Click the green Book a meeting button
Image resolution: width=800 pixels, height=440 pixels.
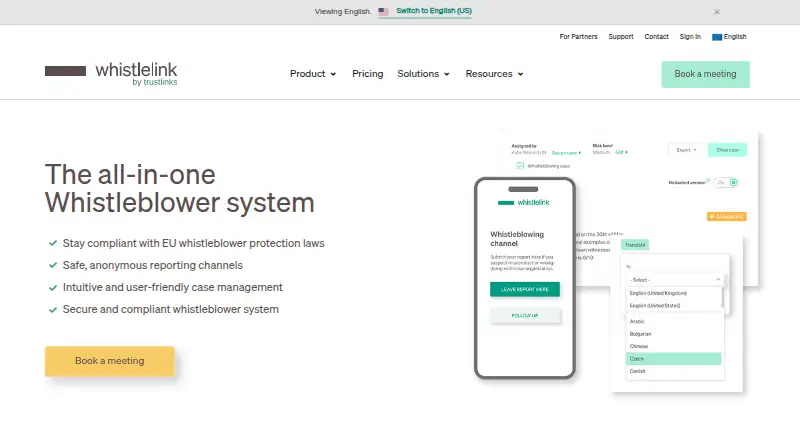706,75
